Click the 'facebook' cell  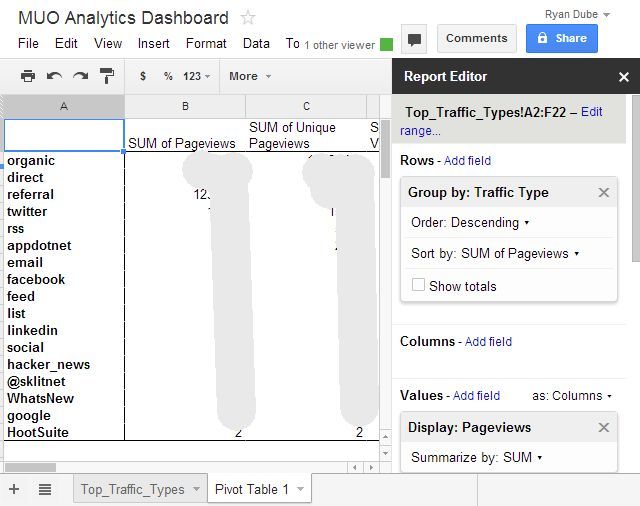click(x=64, y=280)
